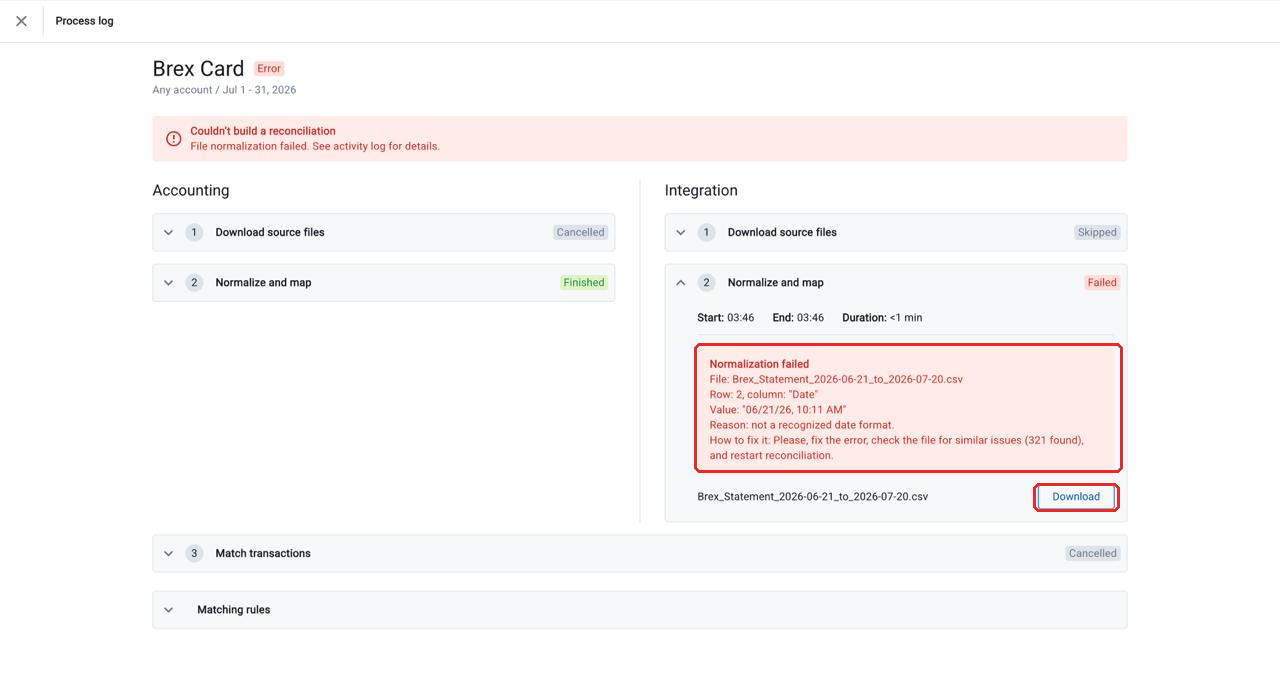Click step number 2 badge under Integration
The width and height of the screenshot is (1280, 688).
(x=707, y=283)
